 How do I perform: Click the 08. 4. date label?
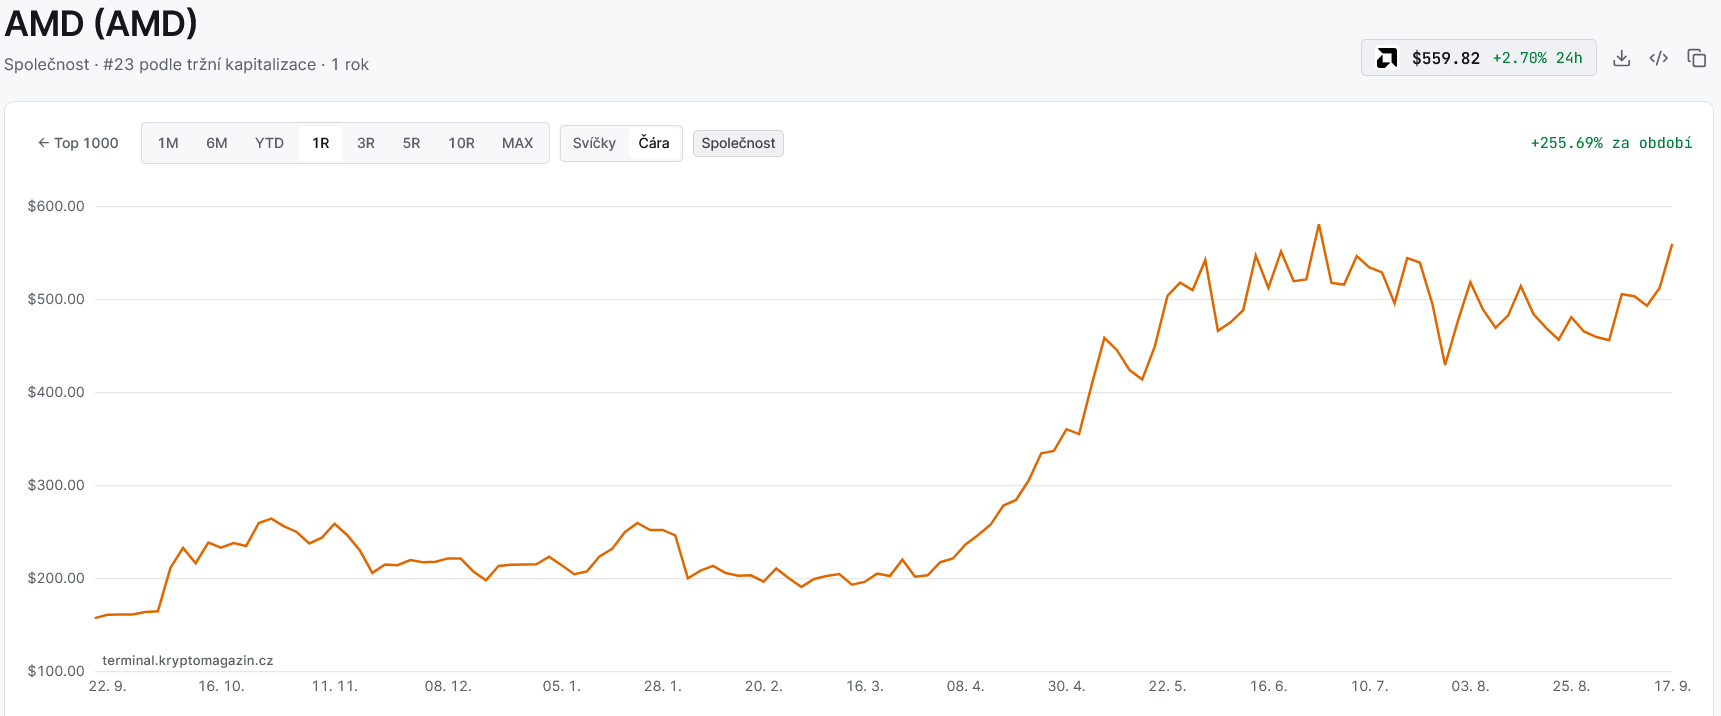point(966,686)
